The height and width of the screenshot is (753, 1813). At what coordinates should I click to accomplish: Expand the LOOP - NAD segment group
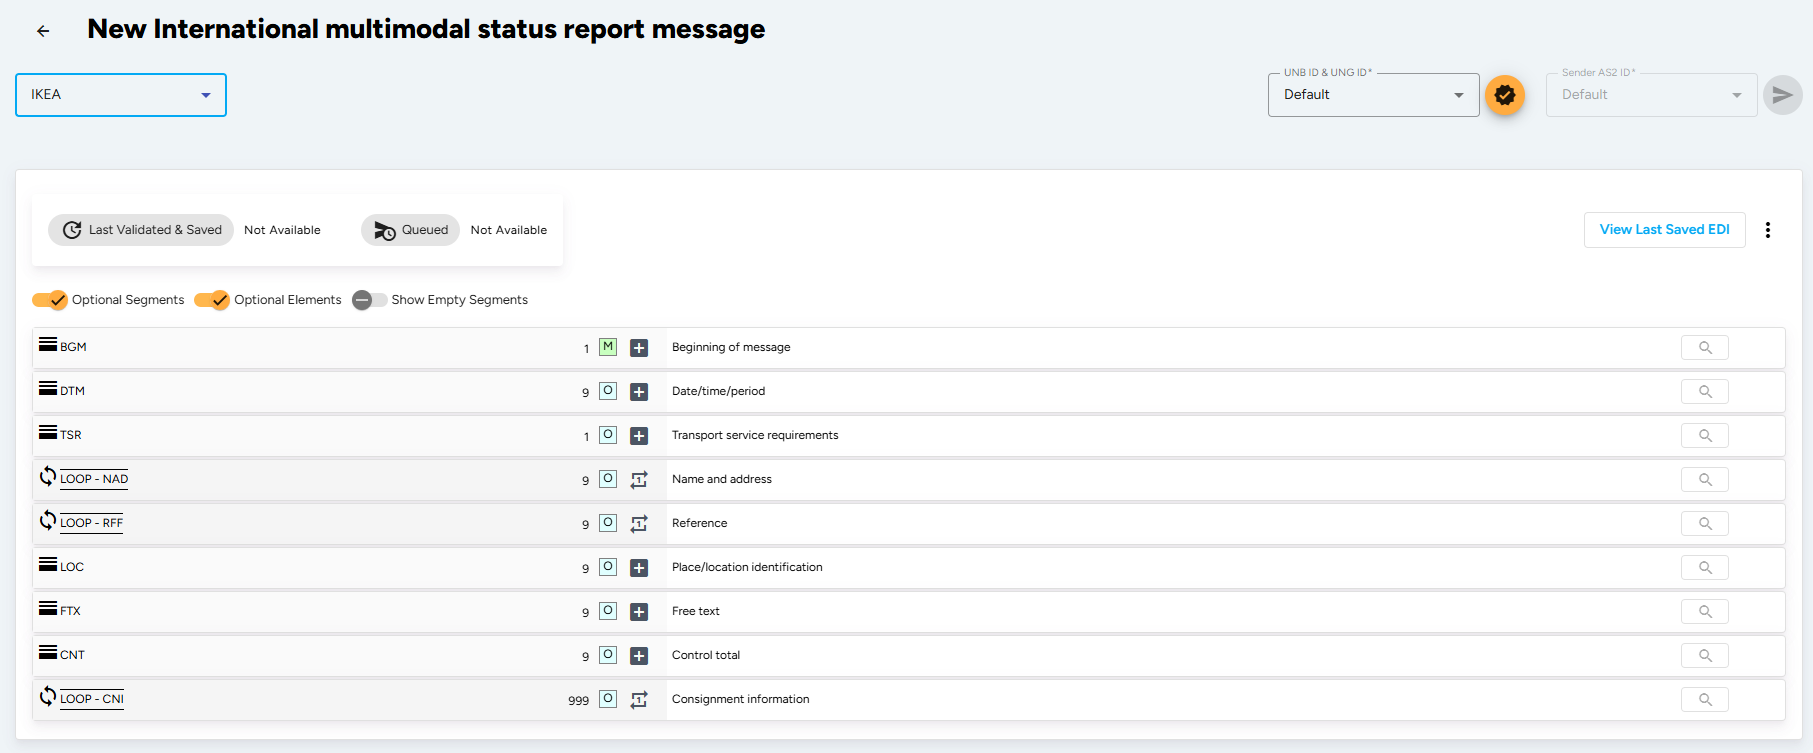click(94, 479)
